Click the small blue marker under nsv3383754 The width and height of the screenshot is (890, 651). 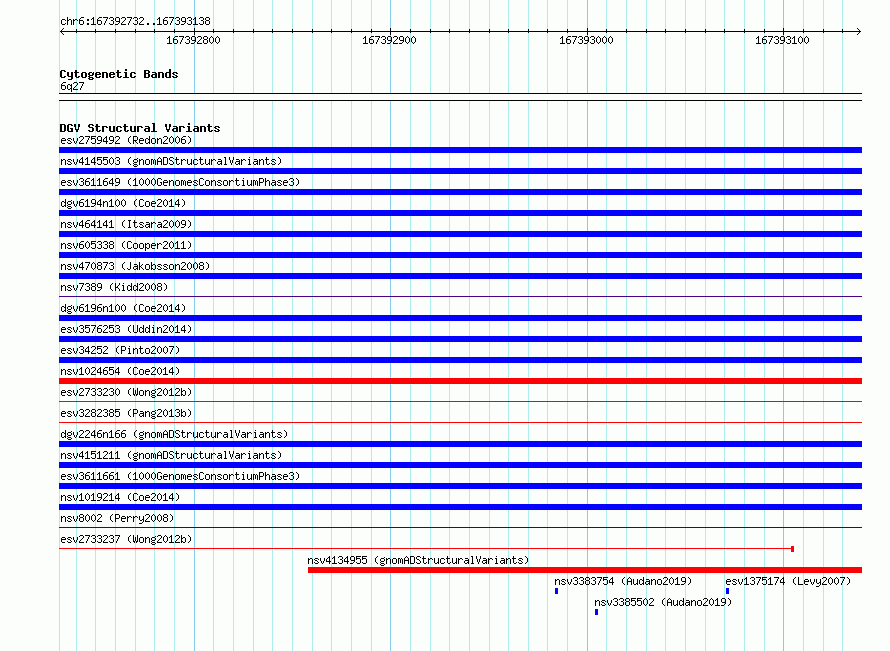(556, 591)
